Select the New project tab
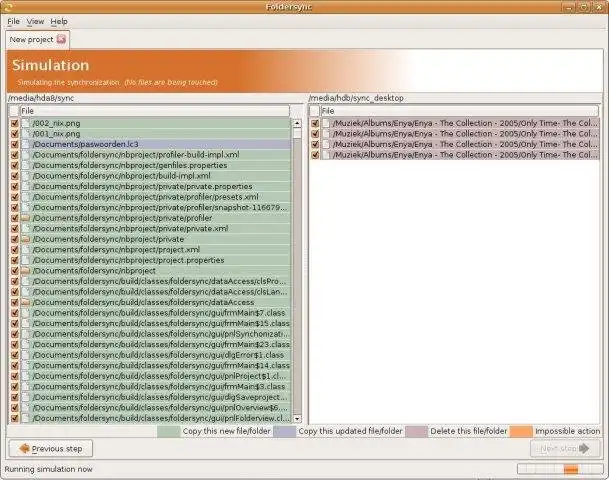The width and height of the screenshot is (609, 480). coord(38,40)
